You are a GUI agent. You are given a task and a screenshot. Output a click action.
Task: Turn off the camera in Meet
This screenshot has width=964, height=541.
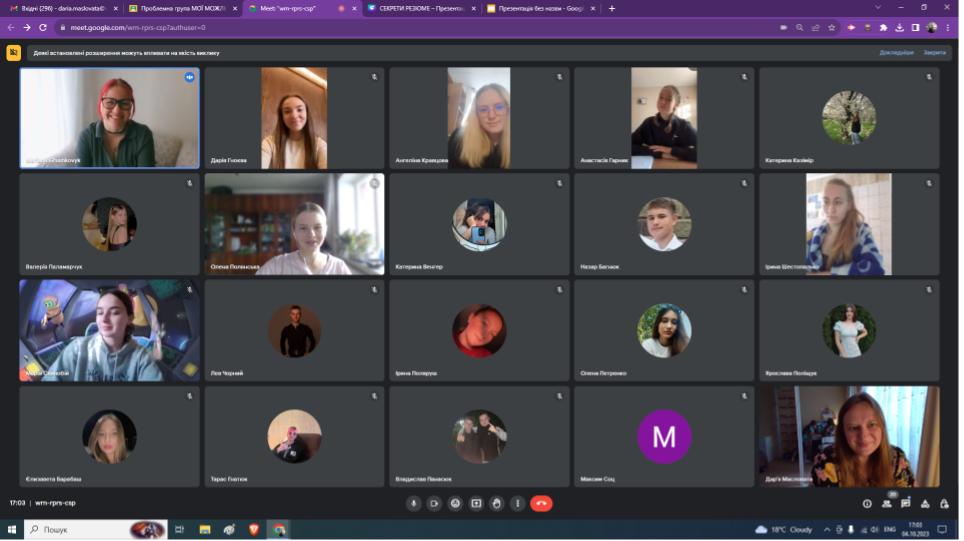pos(434,503)
